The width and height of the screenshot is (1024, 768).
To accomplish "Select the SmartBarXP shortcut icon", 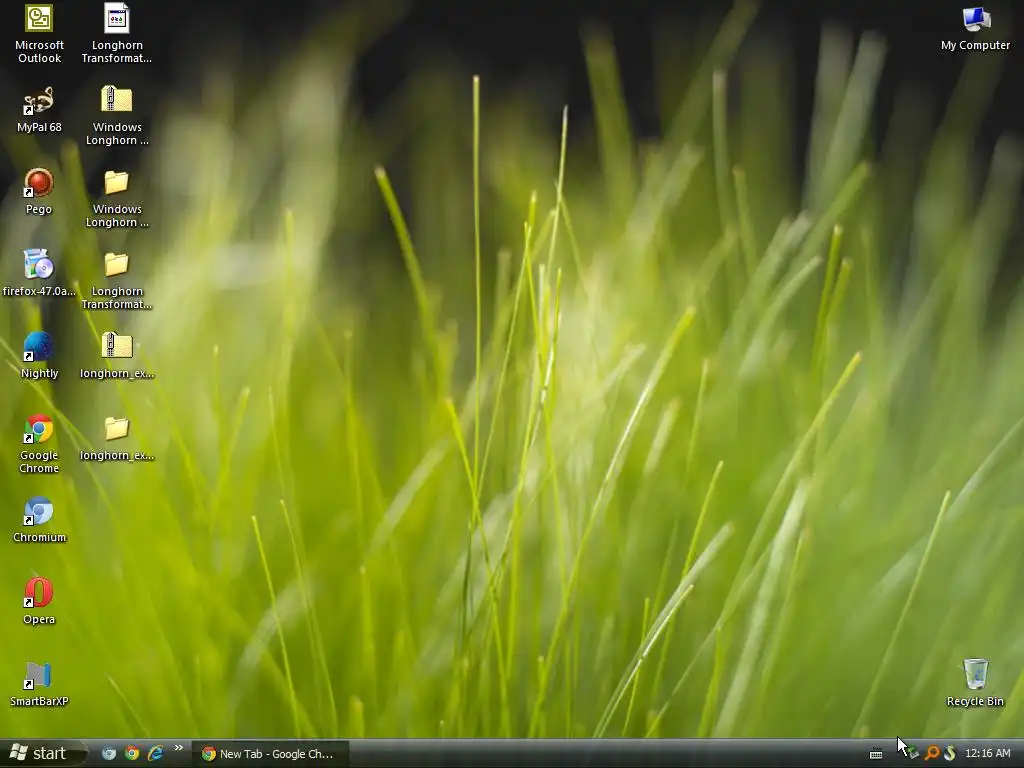I will (x=39, y=684).
